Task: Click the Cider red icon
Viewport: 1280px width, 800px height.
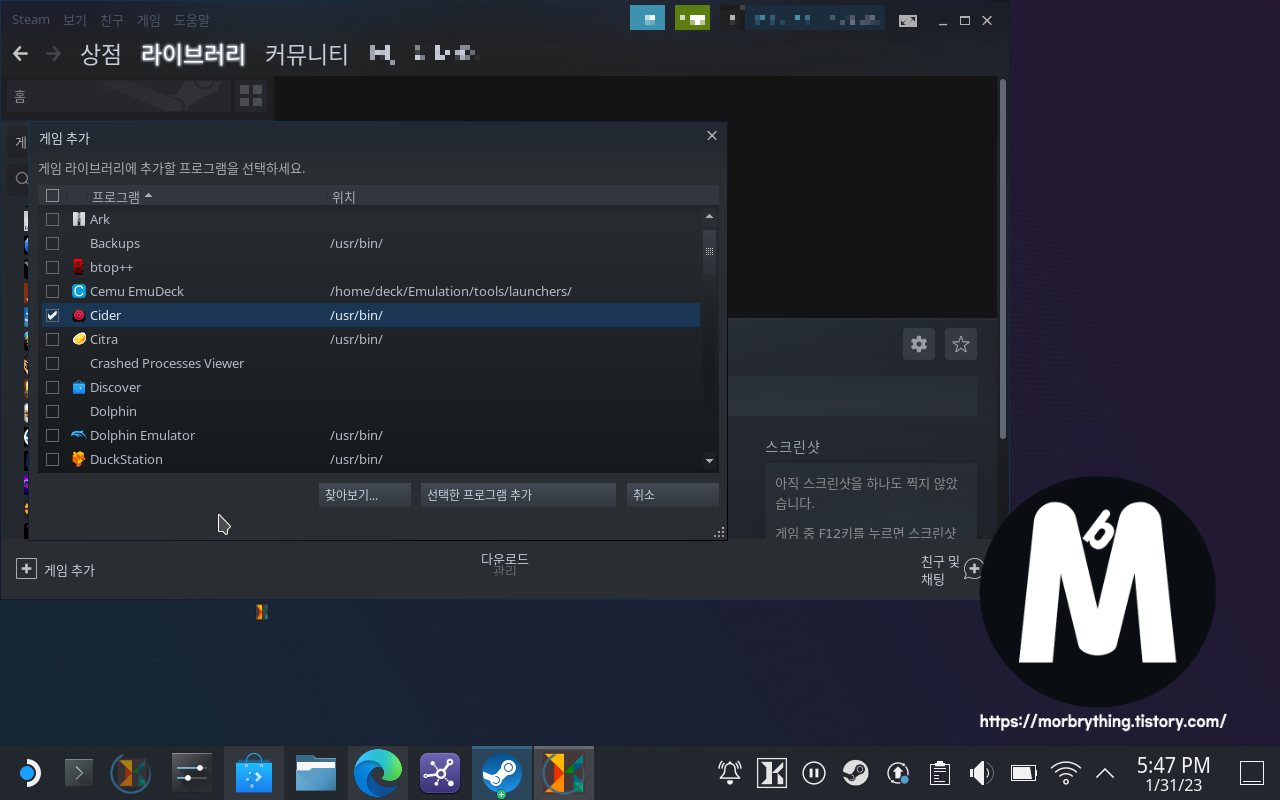Action: (79, 315)
